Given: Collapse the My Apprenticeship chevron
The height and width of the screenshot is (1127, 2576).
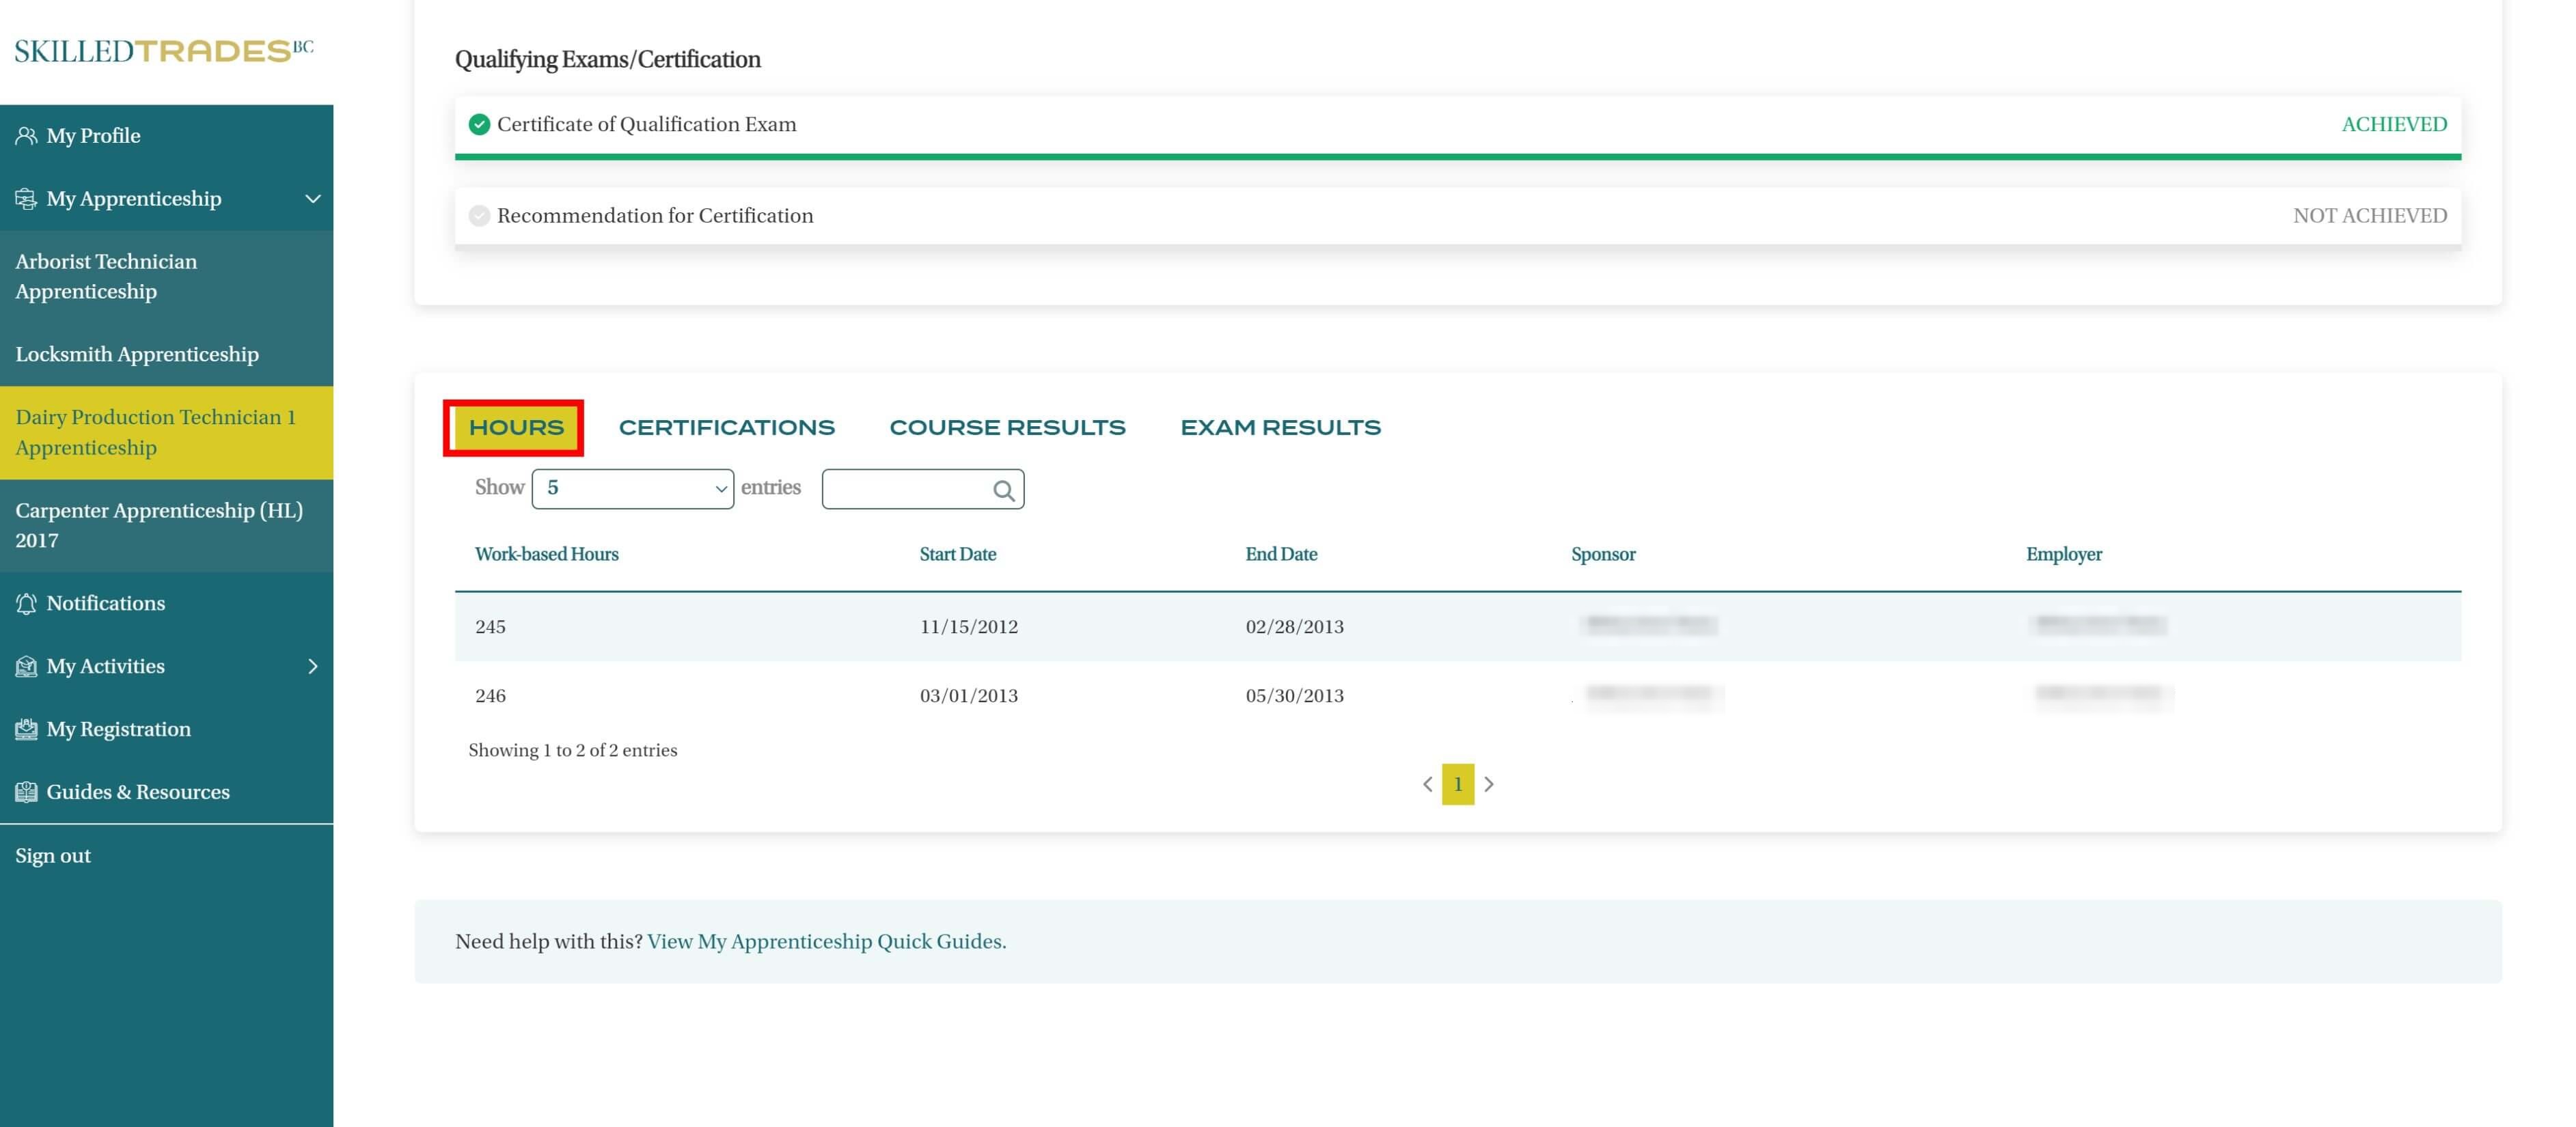Looking at the screenshot, I should (312, 199).
